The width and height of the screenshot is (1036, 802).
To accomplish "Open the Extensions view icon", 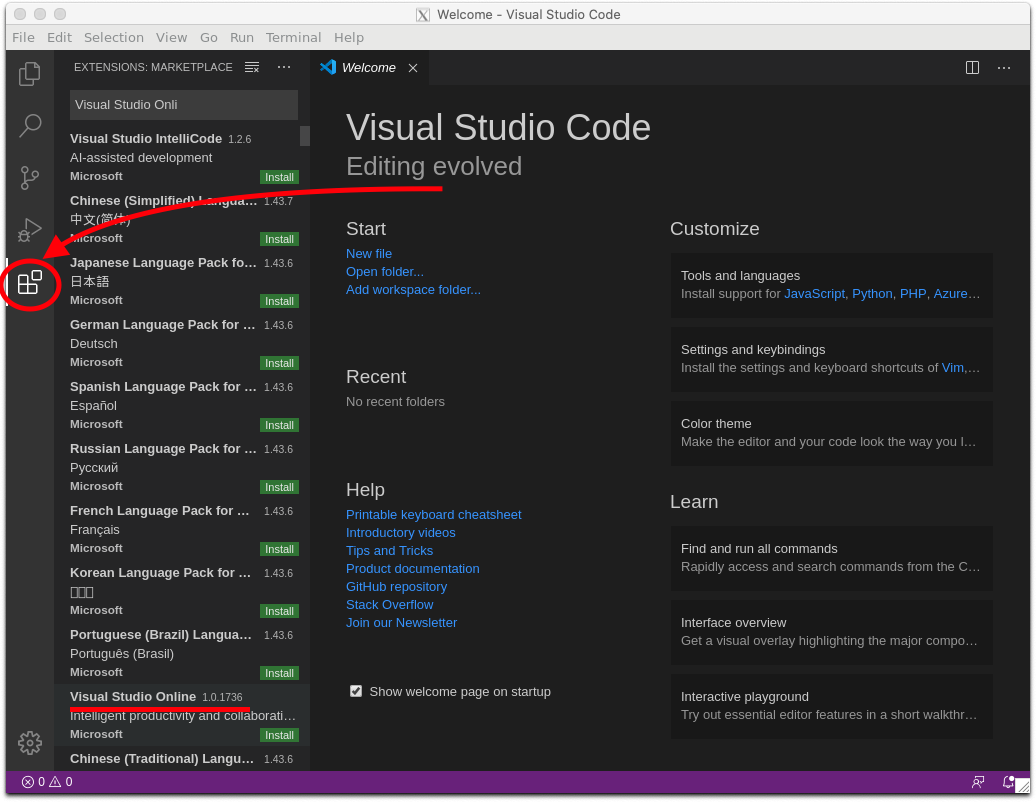I will [30, 283].
